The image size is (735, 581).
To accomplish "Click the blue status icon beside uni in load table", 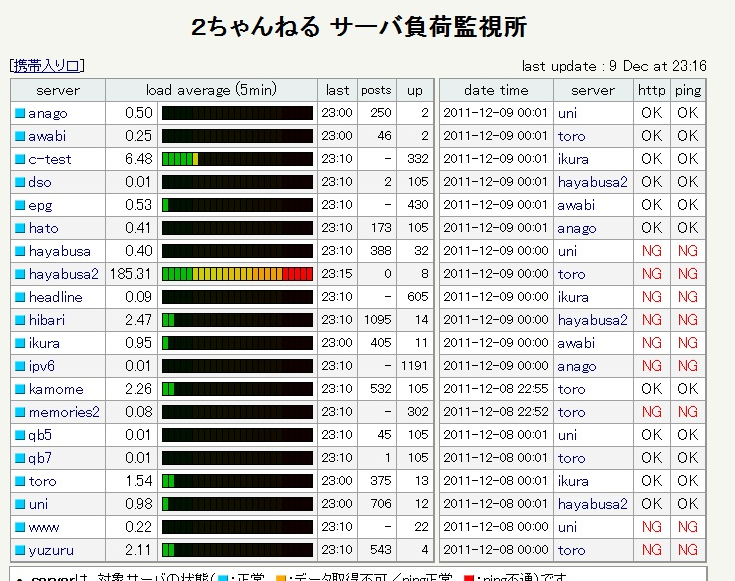I will (x=20, y=504).
